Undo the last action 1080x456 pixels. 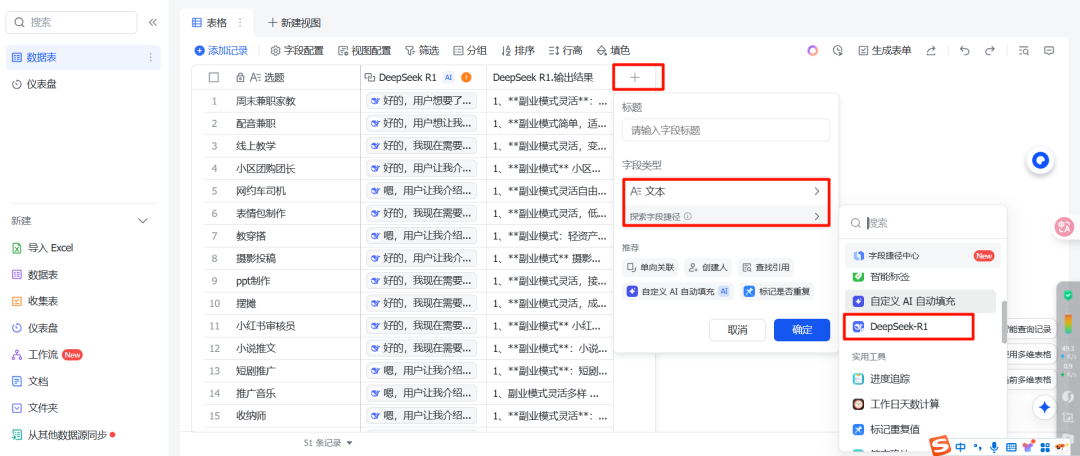point(964,50)
